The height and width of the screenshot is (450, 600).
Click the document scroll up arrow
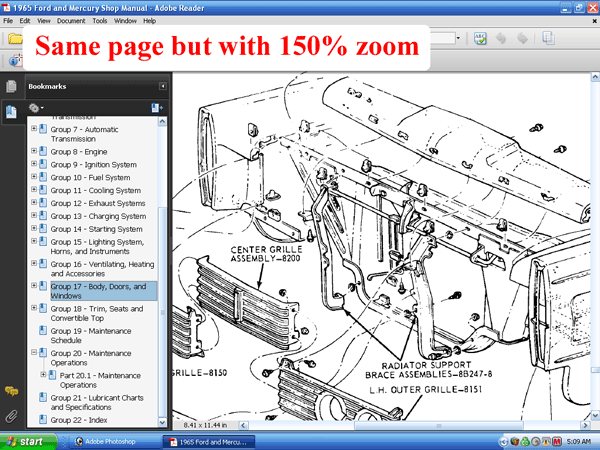pyautogui.click(x=595, y=77)
